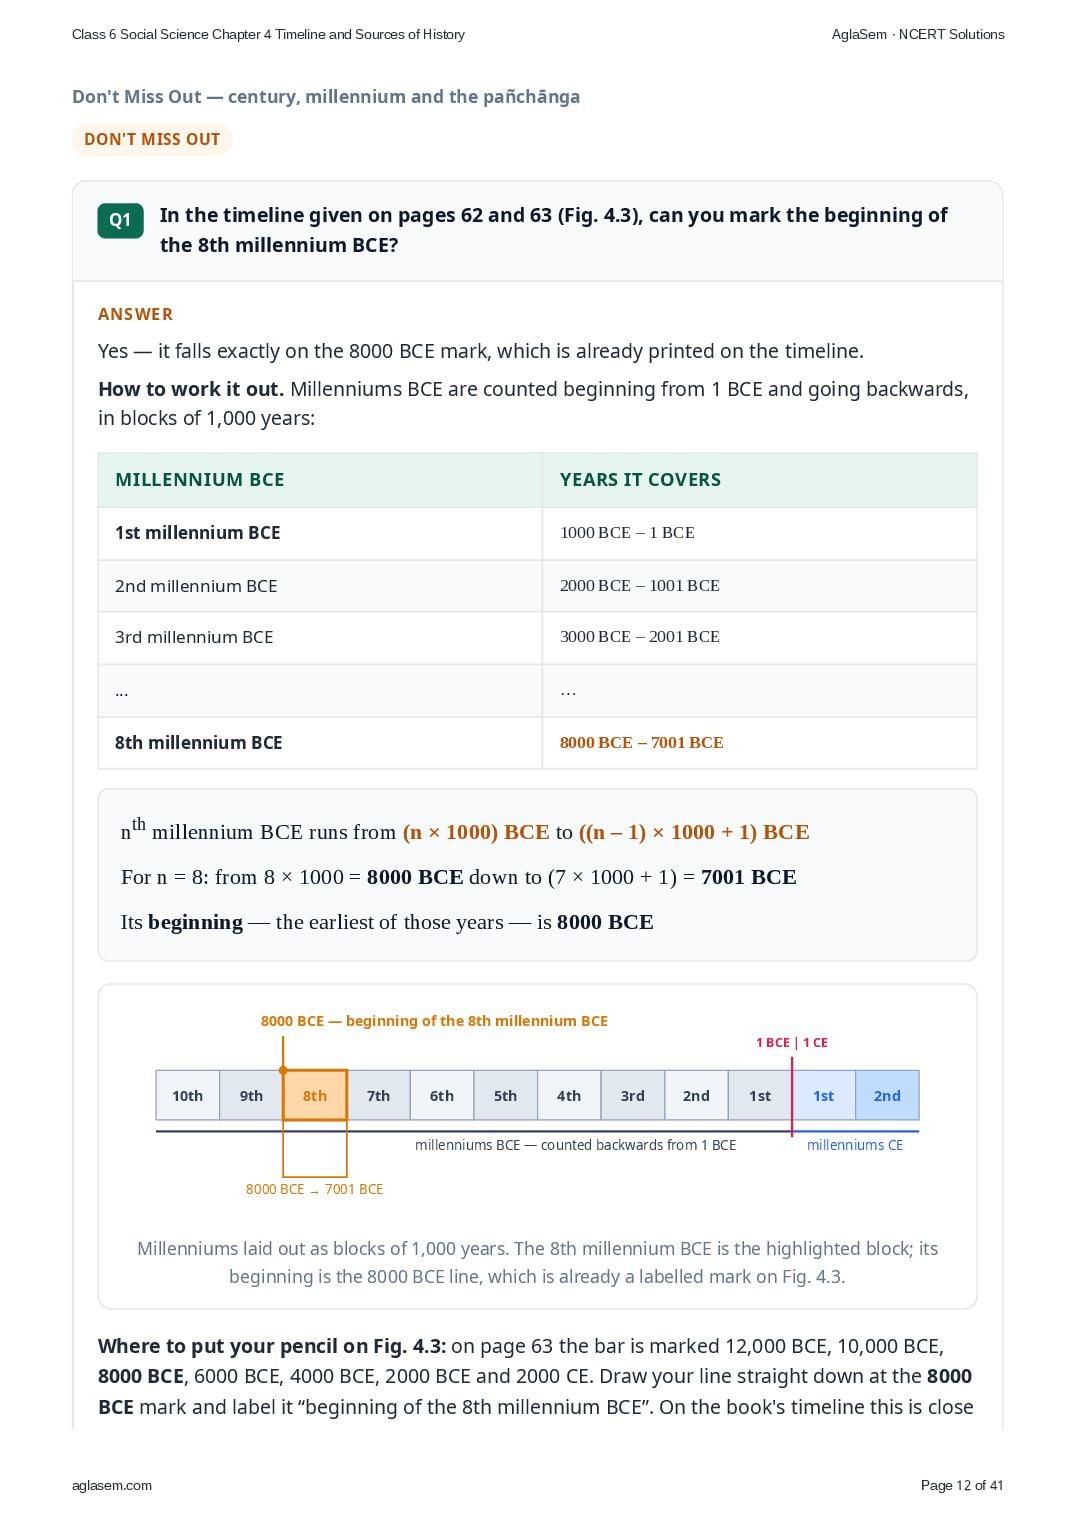Select the 10th millennium block on timeline
Image resolution: width=1076 pixels, height=1522 pixels.
187,1095
